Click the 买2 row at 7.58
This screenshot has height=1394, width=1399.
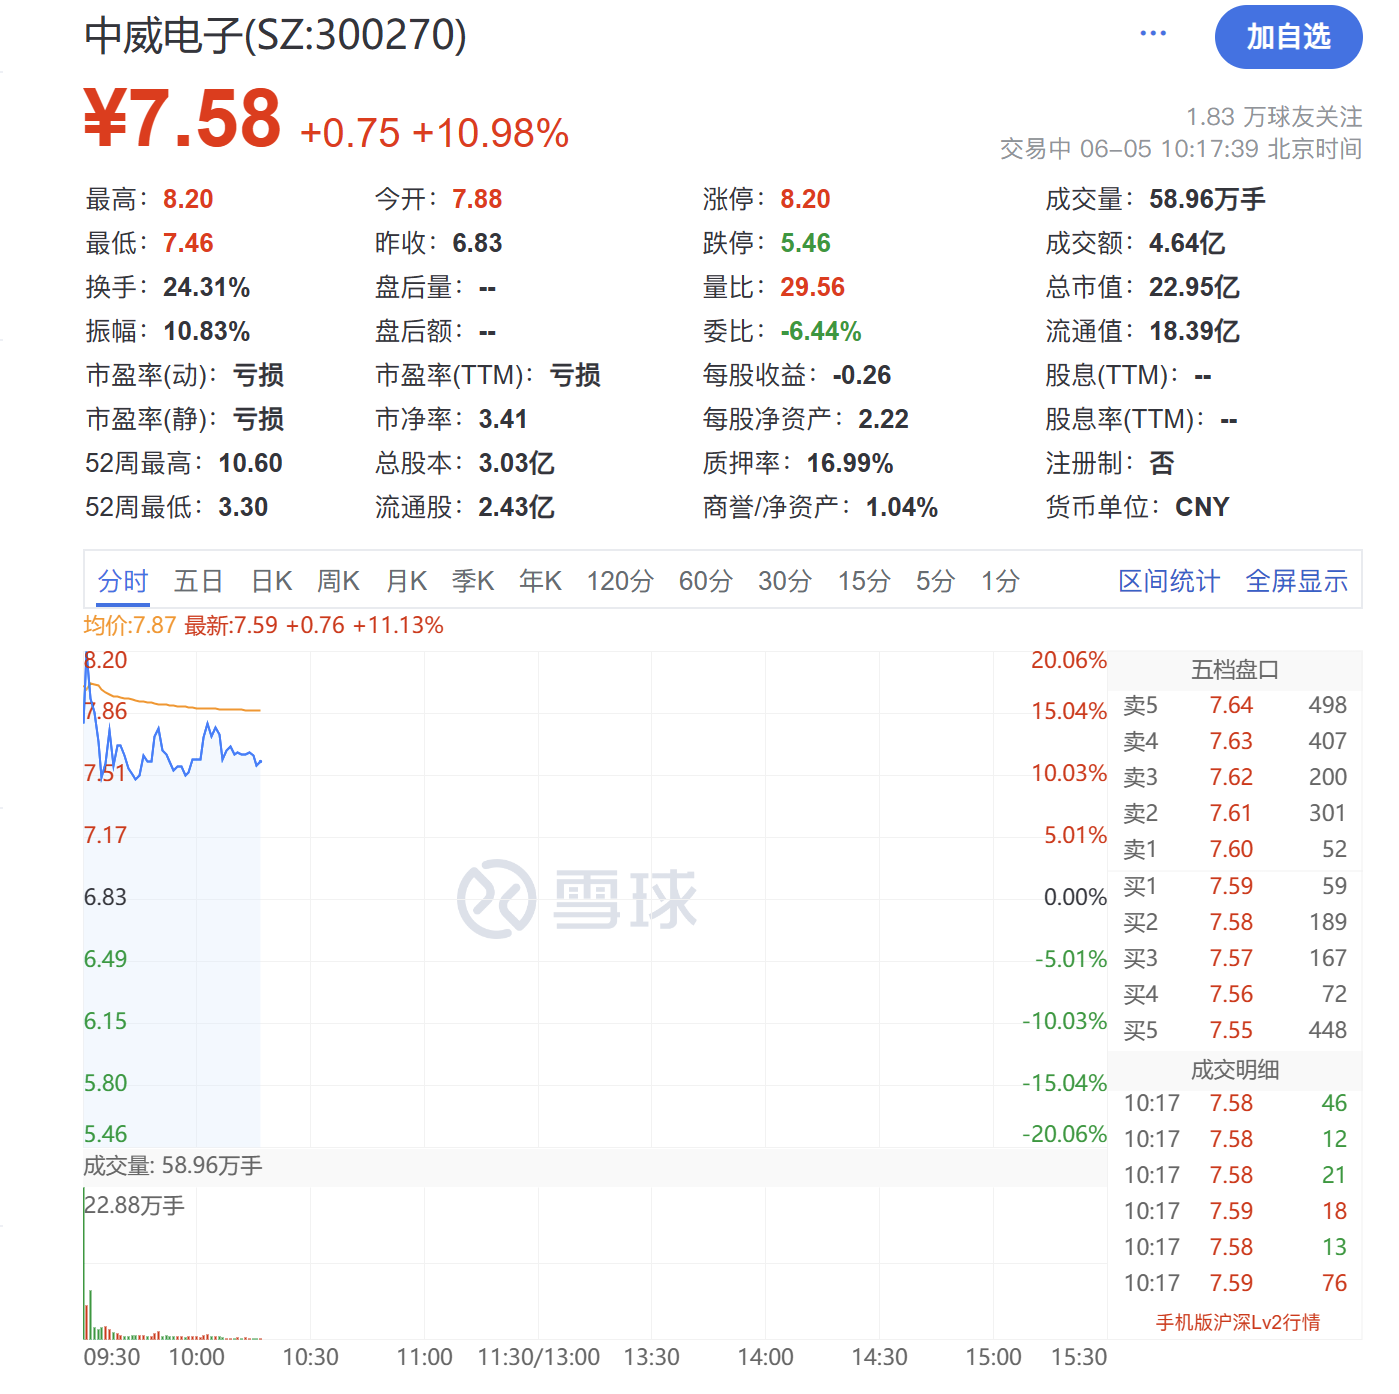1235,922
